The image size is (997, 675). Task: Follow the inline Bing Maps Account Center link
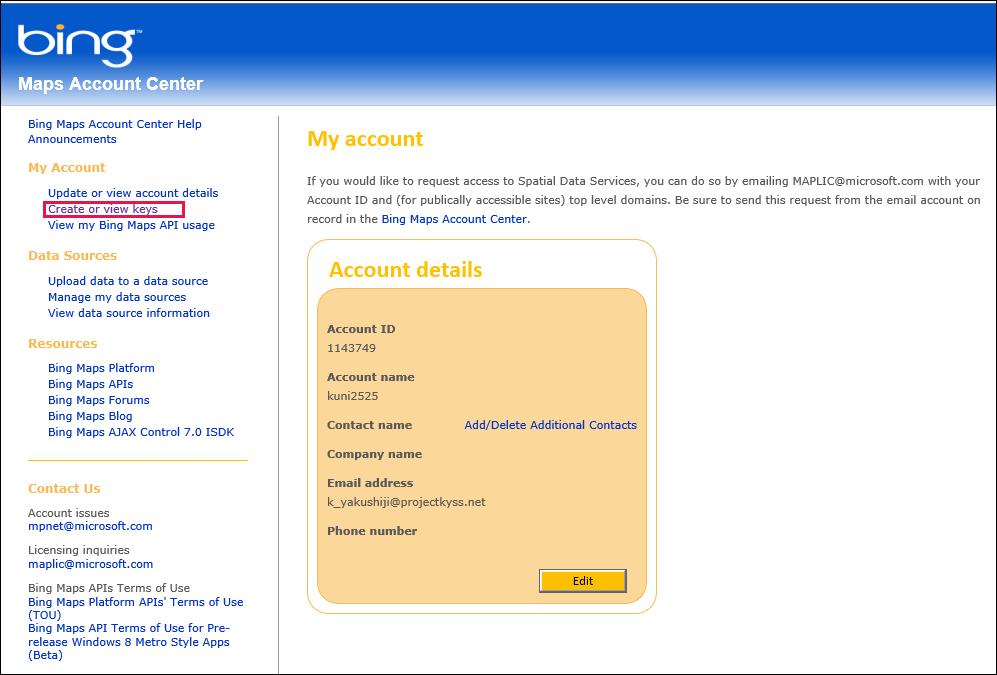tap(454, 219)
